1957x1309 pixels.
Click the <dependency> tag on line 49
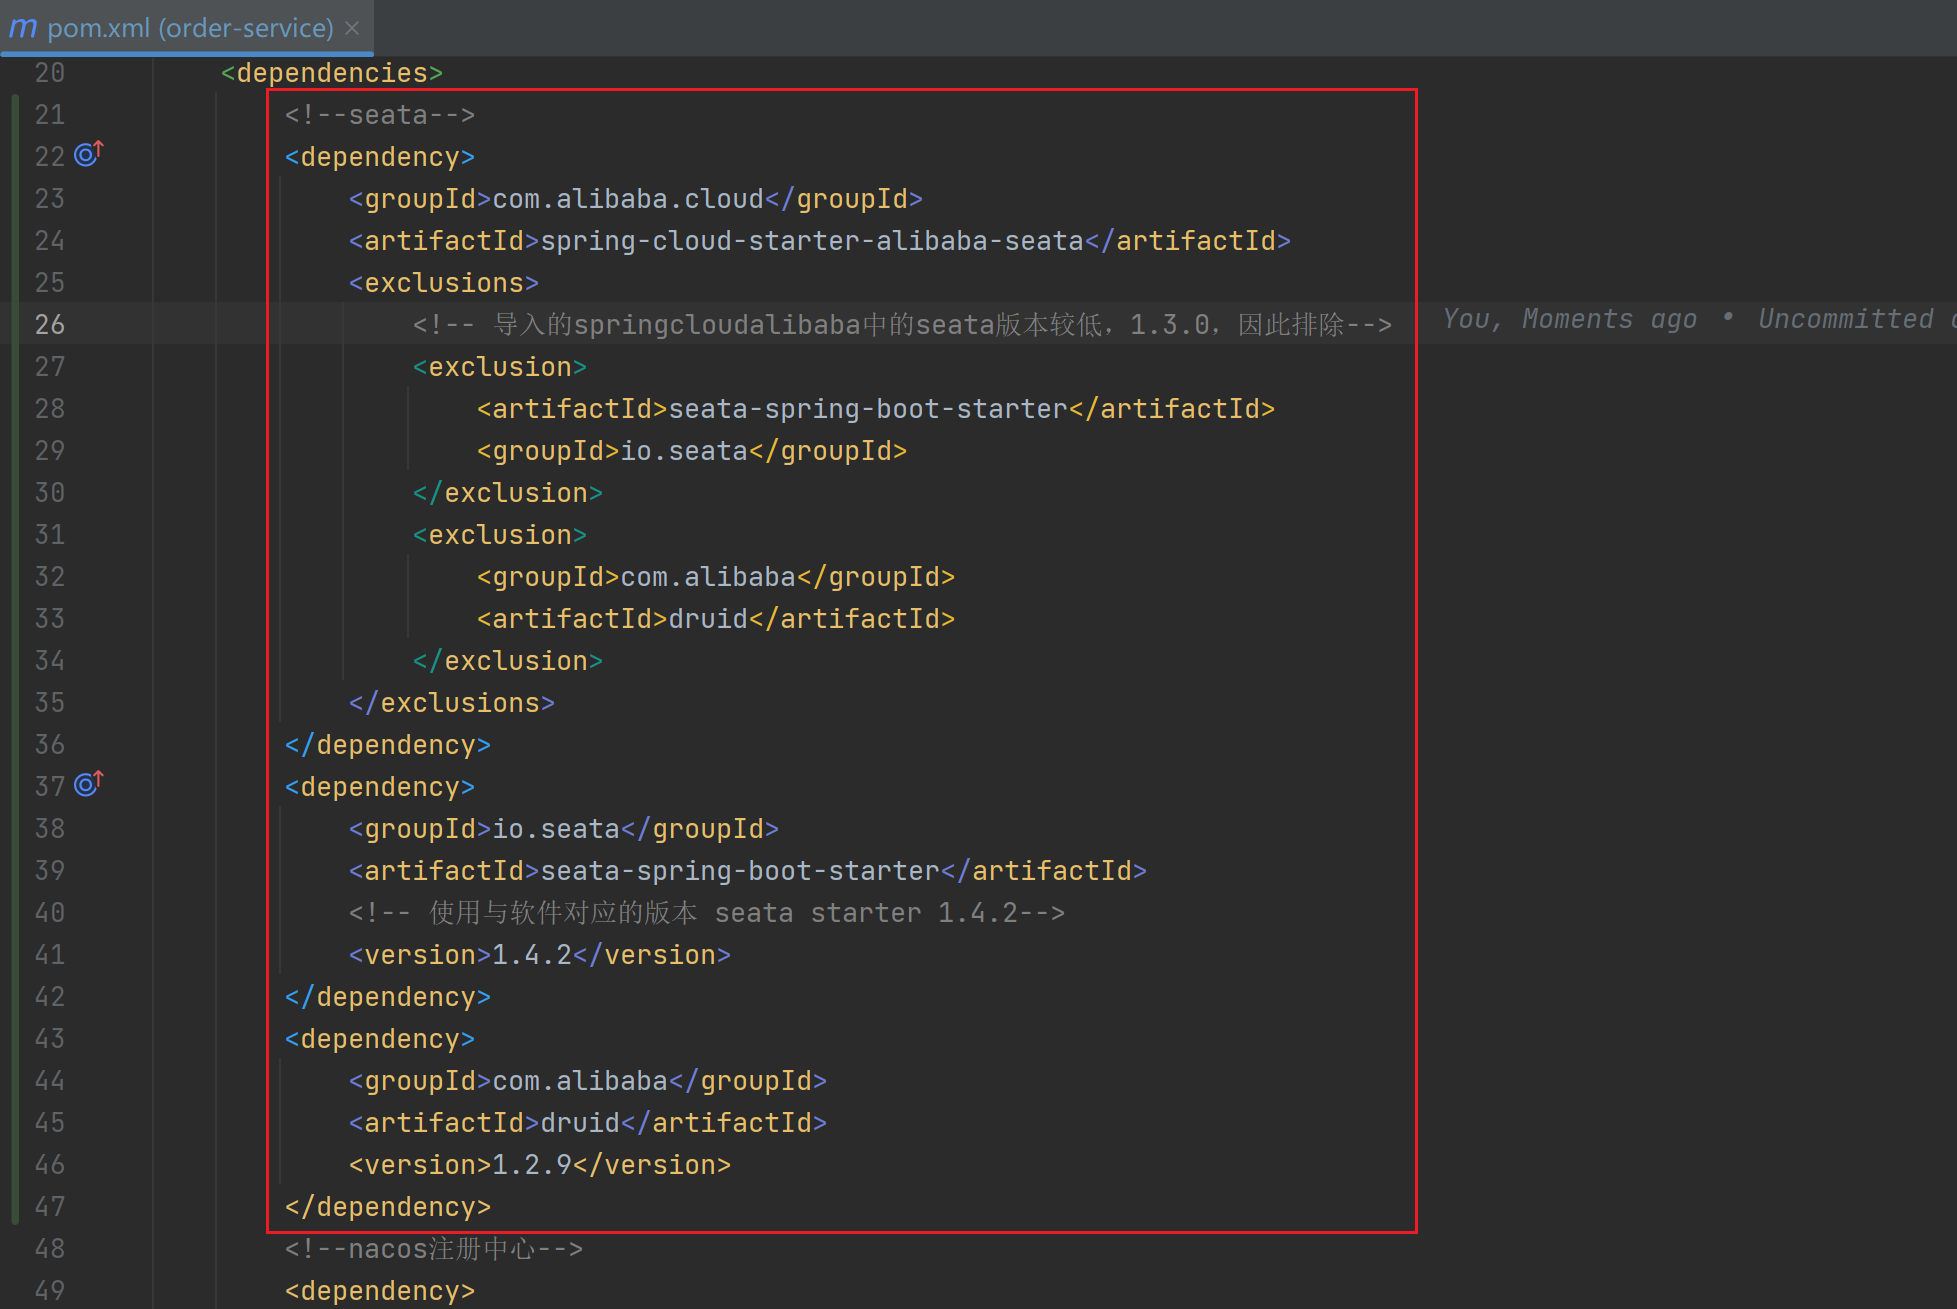(380, 1291)
